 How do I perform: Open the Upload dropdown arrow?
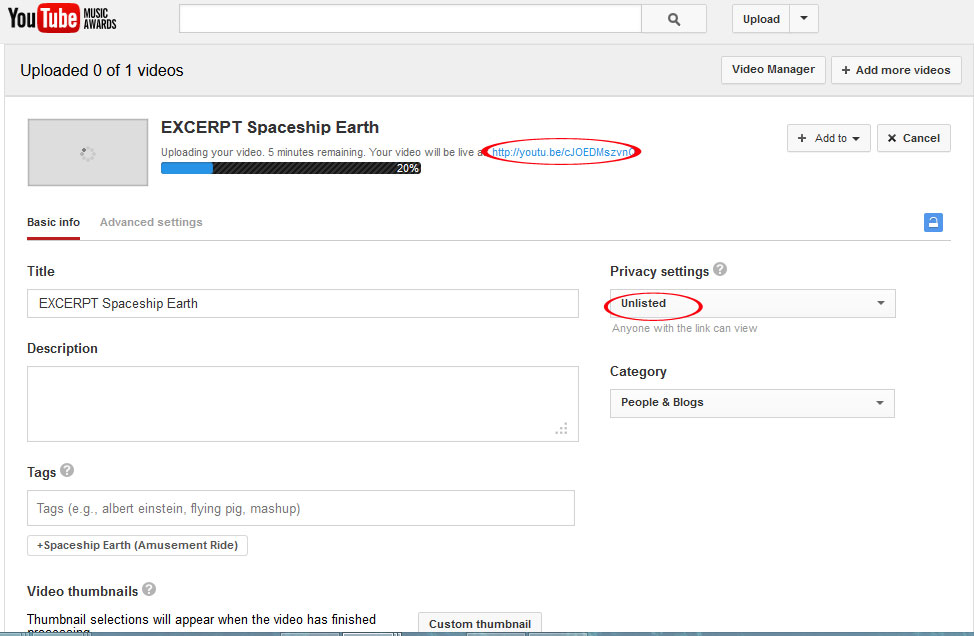tap(804, 19)
